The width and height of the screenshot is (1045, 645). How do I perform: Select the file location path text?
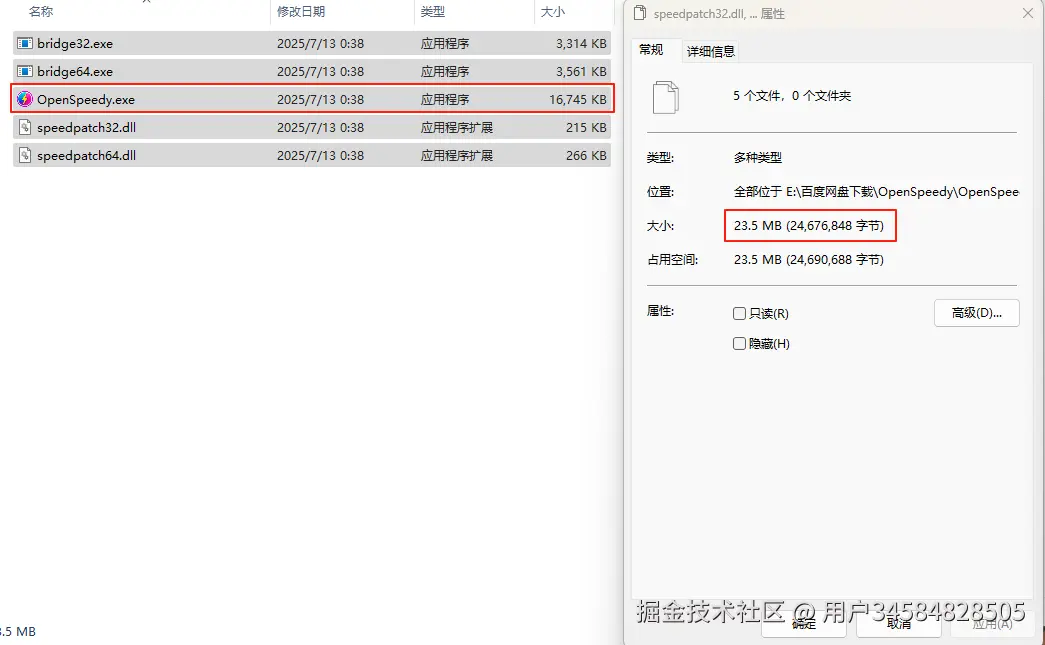click(x=876, y=192)
